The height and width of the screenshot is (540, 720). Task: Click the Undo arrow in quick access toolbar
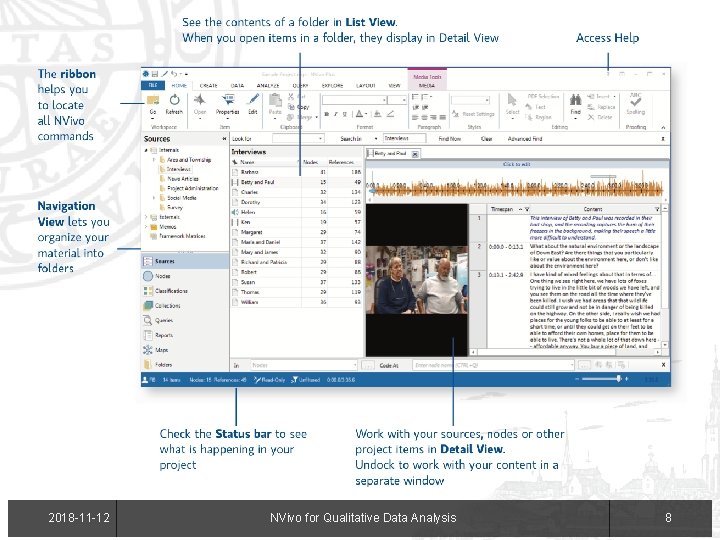[x=174, y=73]
